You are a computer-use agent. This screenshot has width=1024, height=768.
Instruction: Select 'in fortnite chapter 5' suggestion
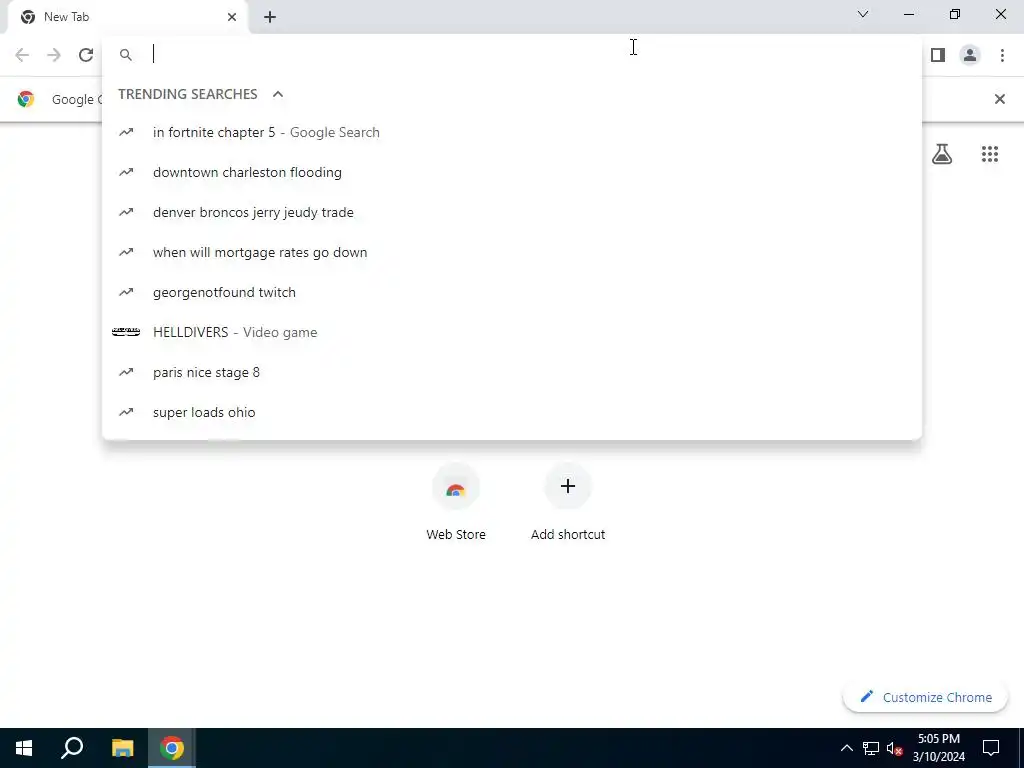512,133
